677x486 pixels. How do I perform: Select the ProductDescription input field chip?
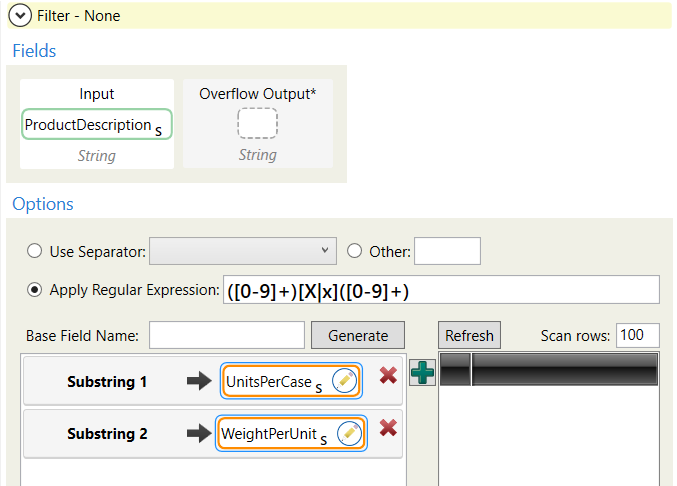[x=95, y=125]
